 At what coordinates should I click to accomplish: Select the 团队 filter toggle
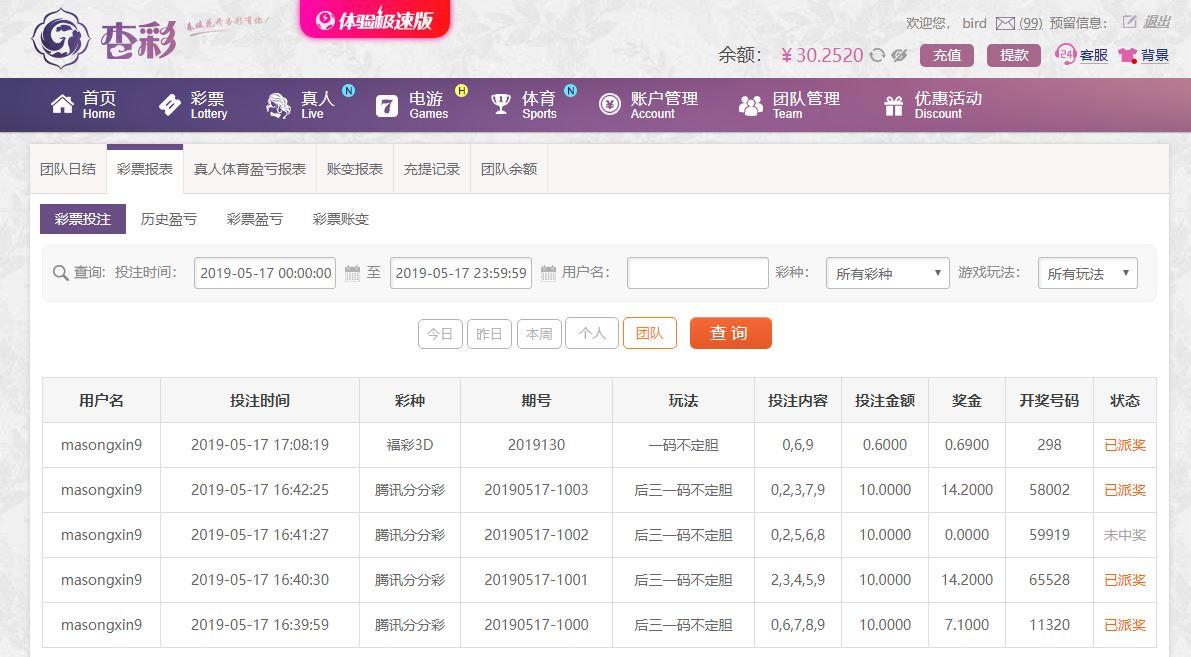[649, 333]
